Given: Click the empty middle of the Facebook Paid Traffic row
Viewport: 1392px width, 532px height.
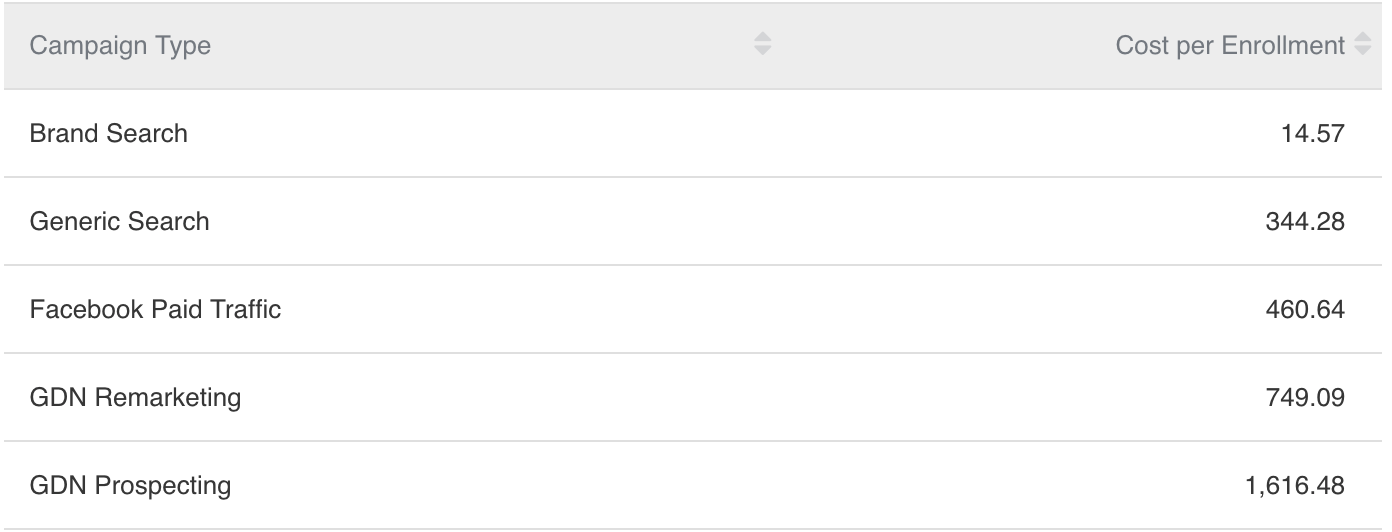Looking at the screenshot, I should [x=700, y=310].
